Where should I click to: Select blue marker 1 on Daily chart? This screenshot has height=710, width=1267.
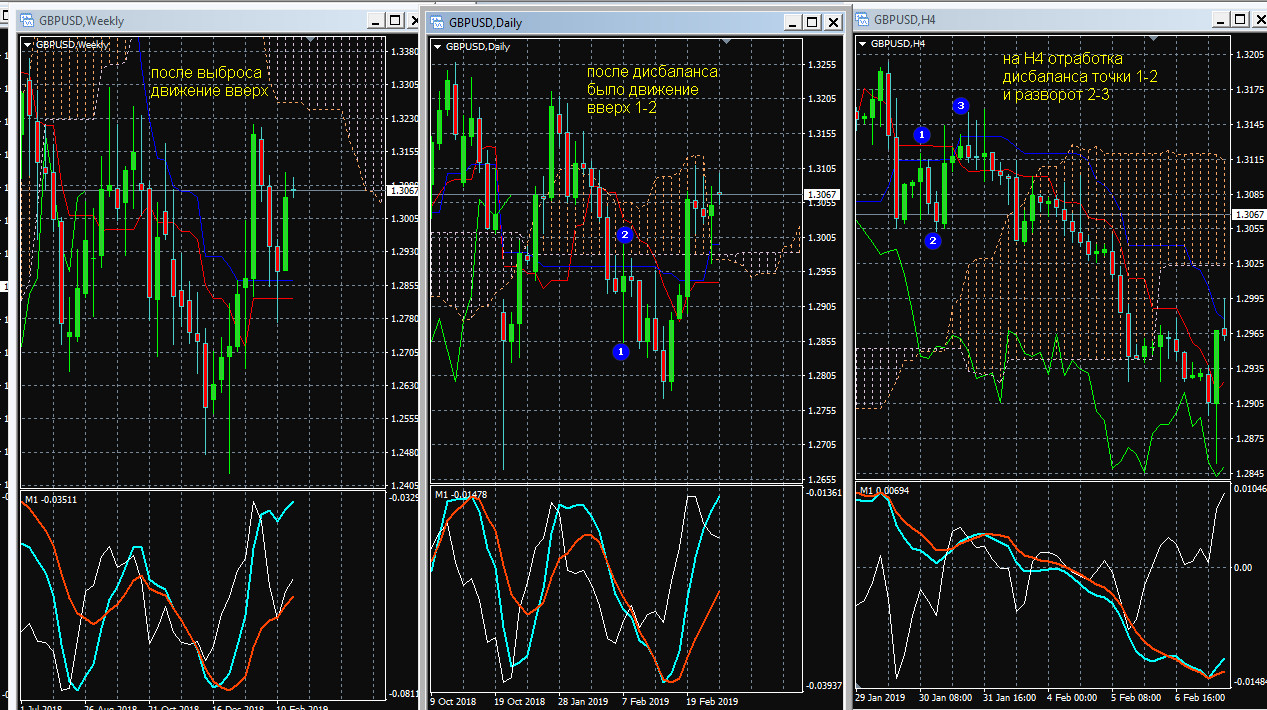tap(621, 351)
